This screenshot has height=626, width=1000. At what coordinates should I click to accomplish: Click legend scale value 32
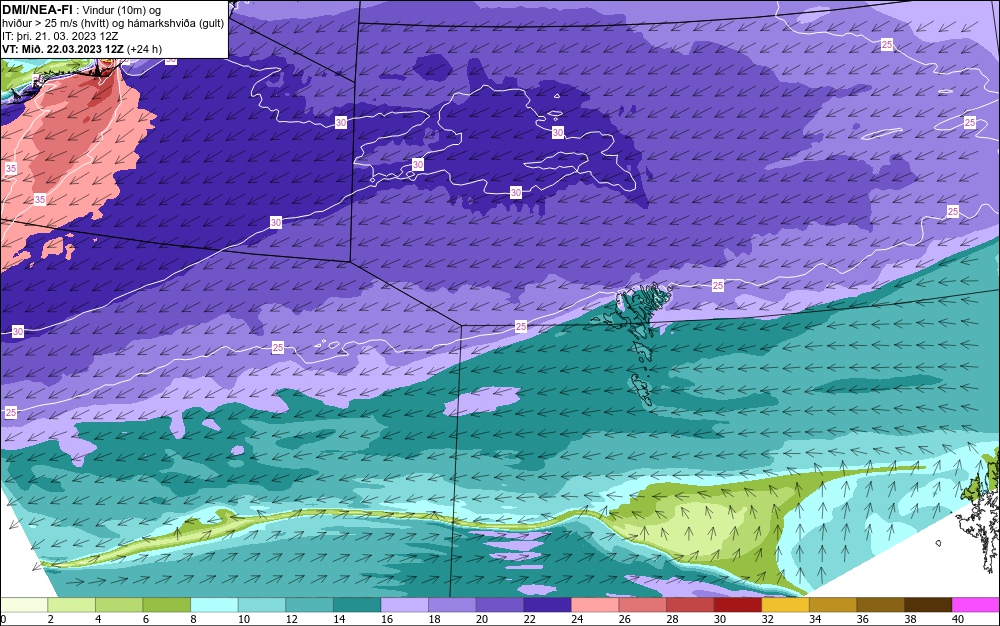(x=767, y=619)
